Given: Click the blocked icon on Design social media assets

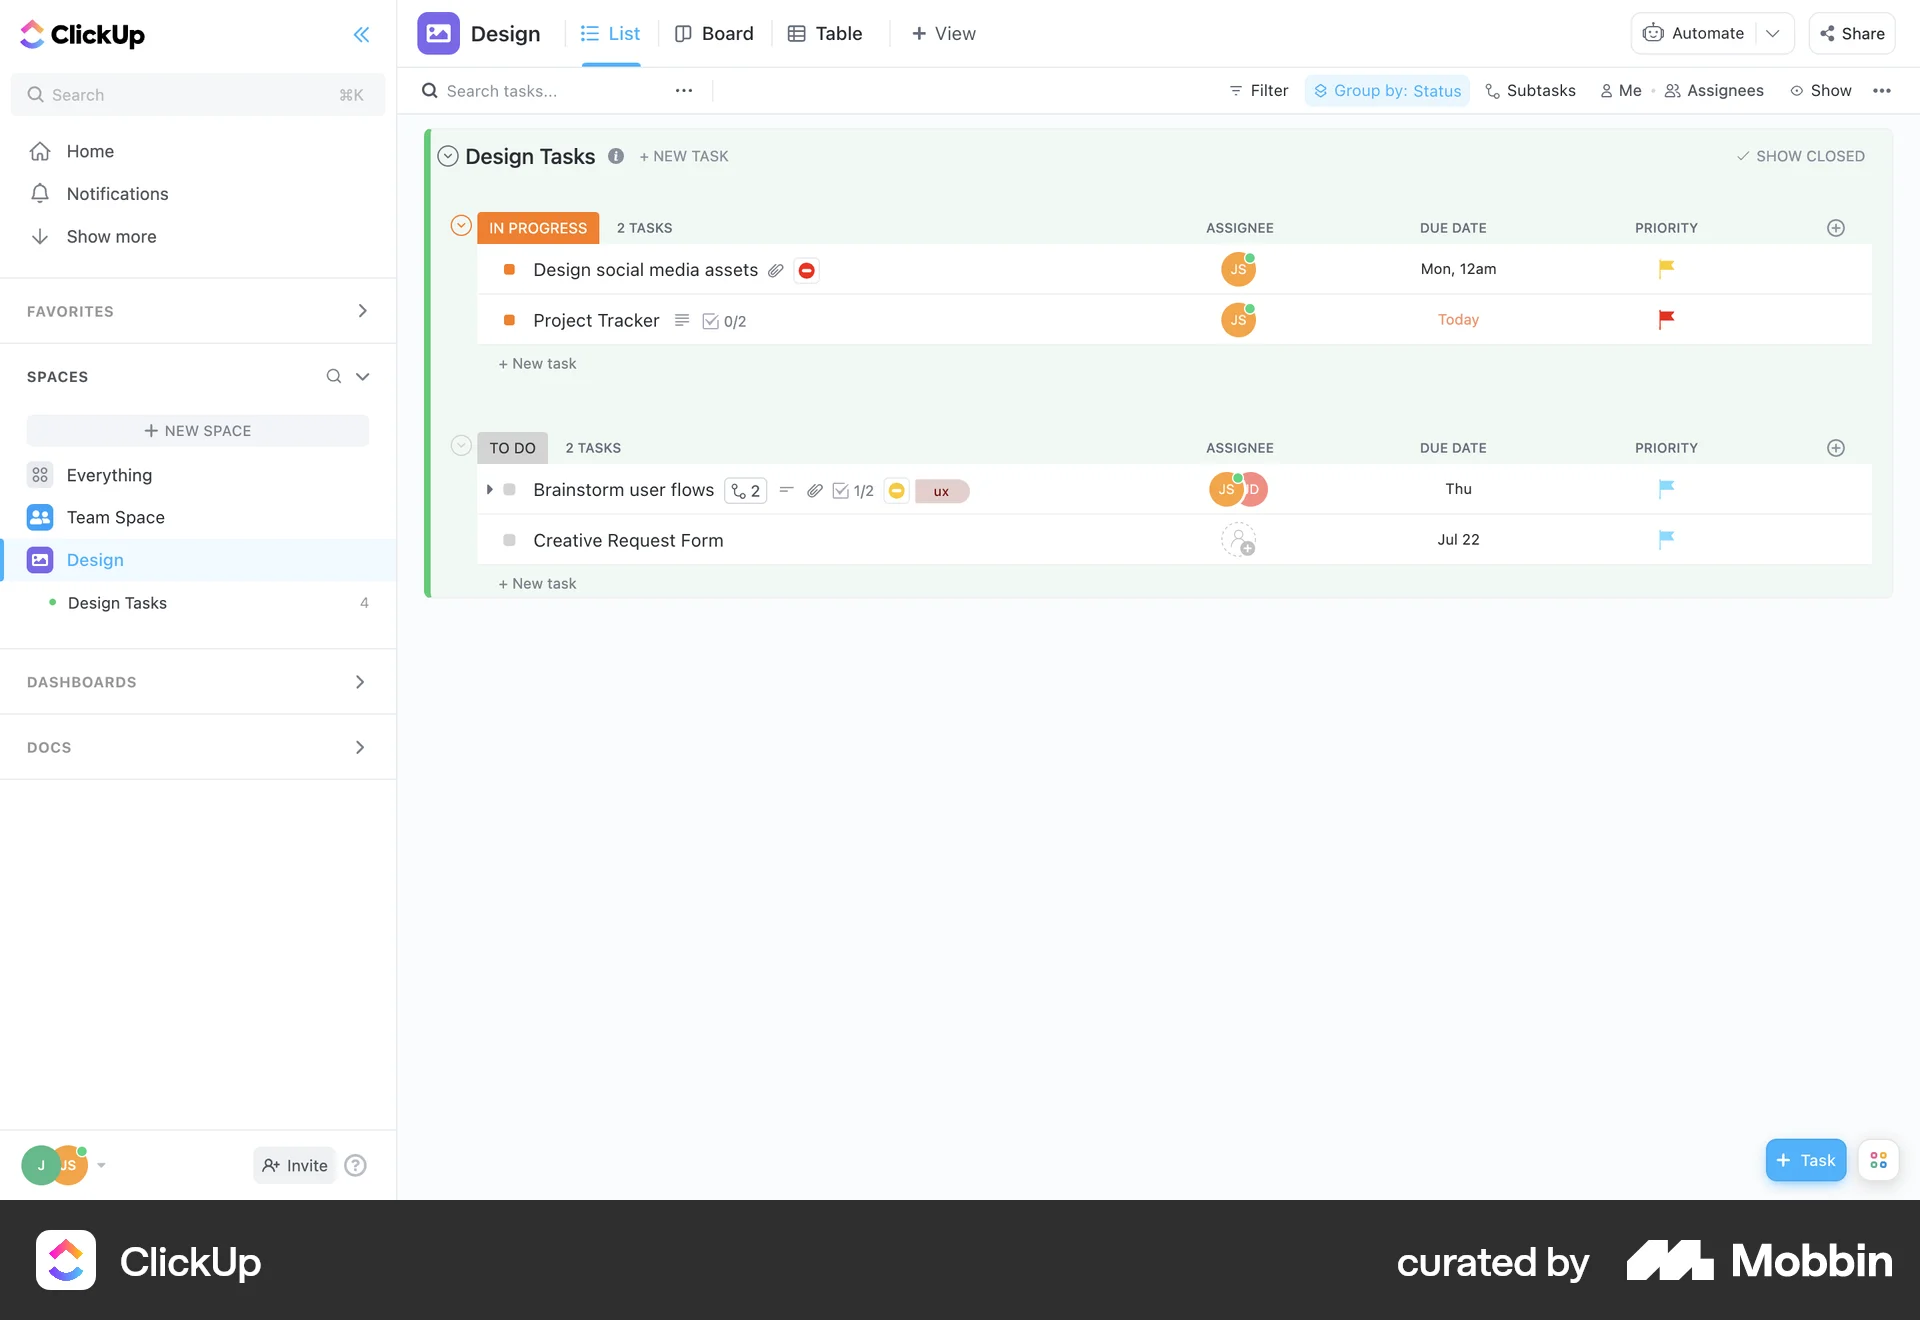Looking at the screenshot, I should pyautogui.click(x=806, y=270).
